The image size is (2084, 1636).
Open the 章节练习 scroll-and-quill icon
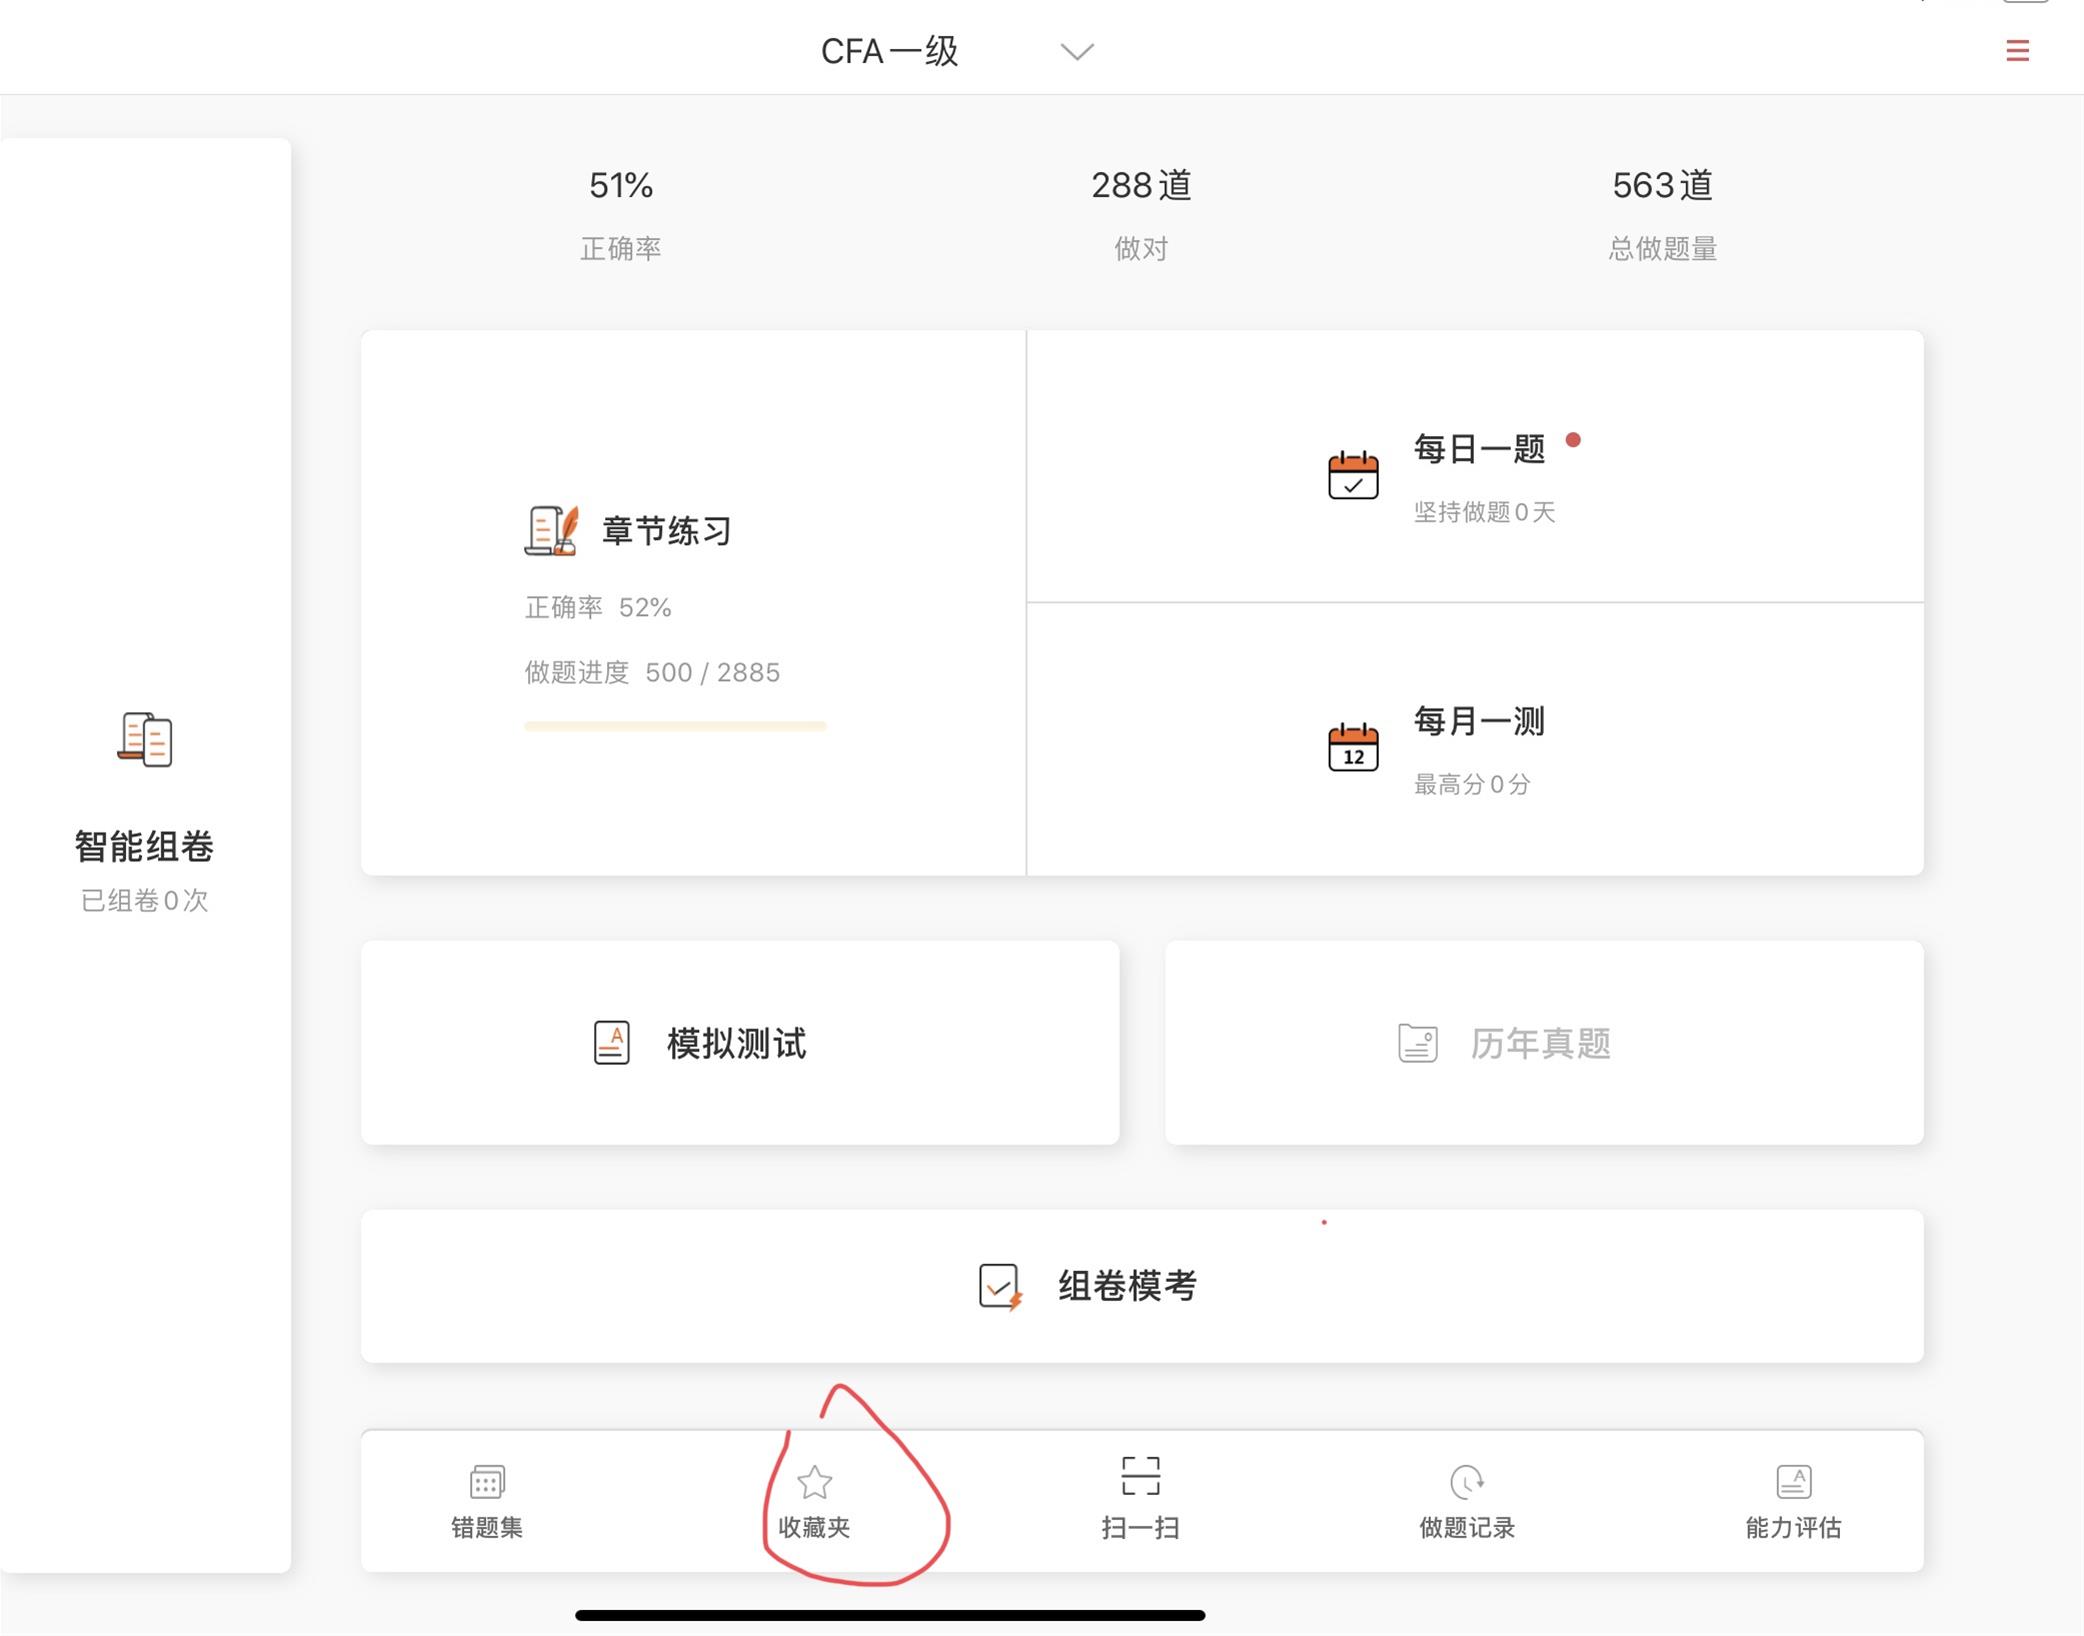tap(551, 530)
